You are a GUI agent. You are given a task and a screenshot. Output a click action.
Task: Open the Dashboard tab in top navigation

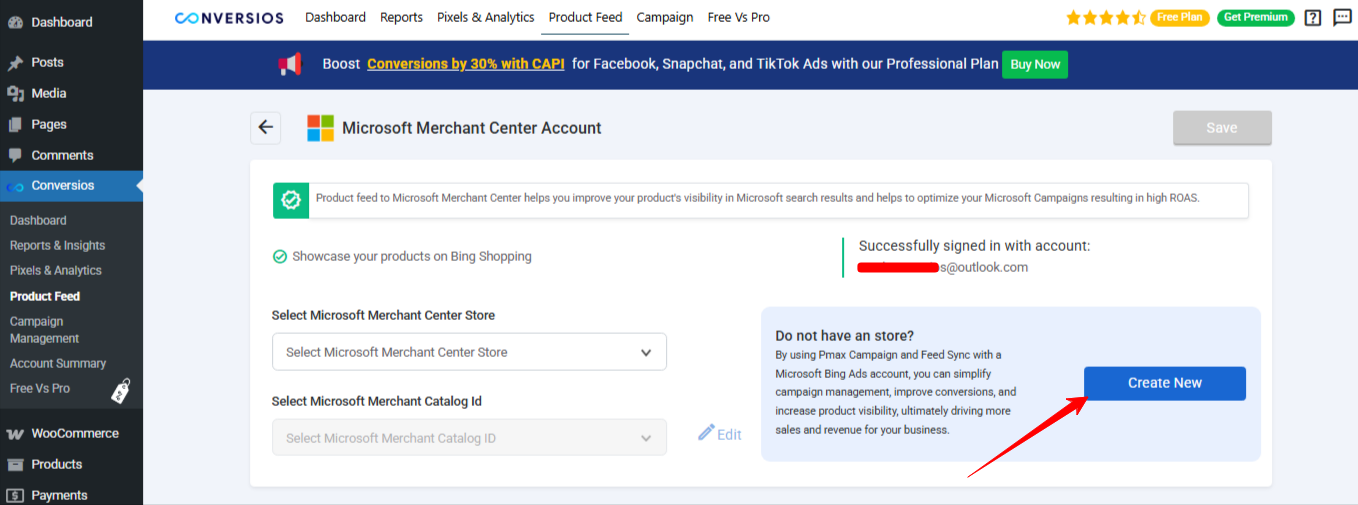(x=335, y=17)
